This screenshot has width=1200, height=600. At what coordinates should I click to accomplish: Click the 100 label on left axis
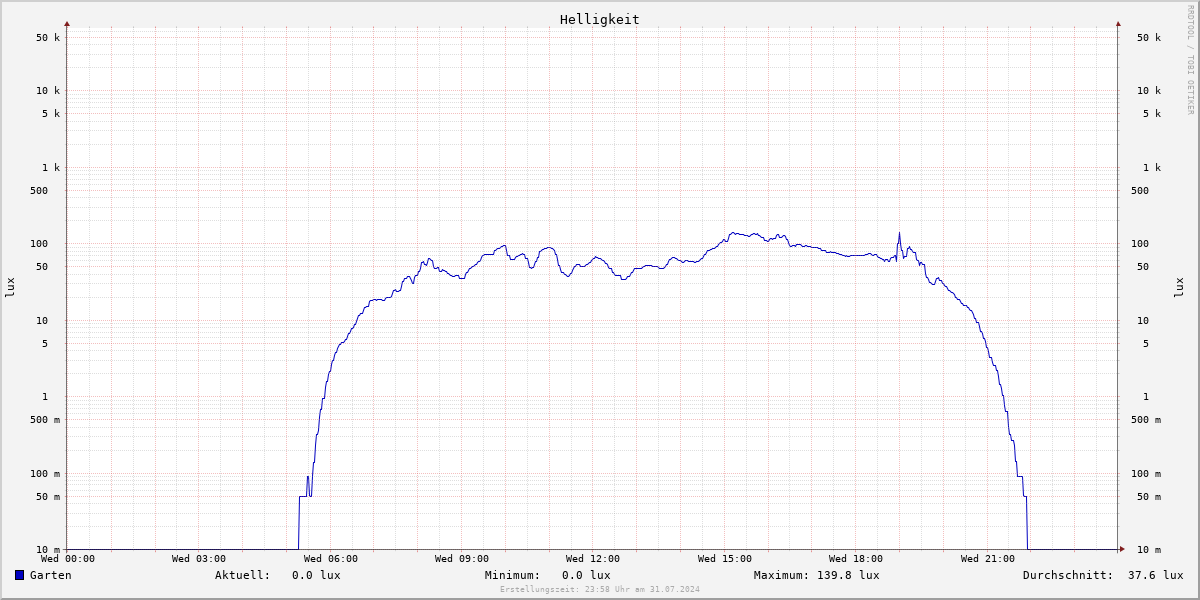point(39,244)
